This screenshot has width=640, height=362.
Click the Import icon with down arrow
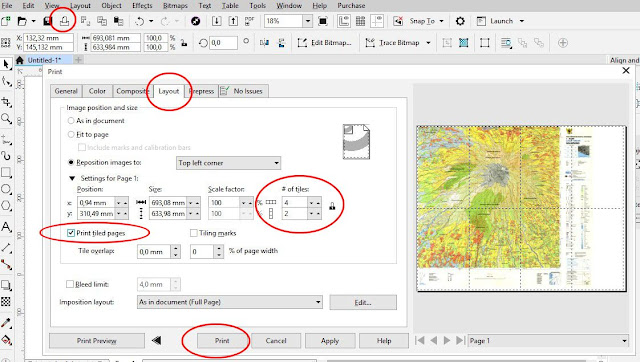[x=217, y=21]
